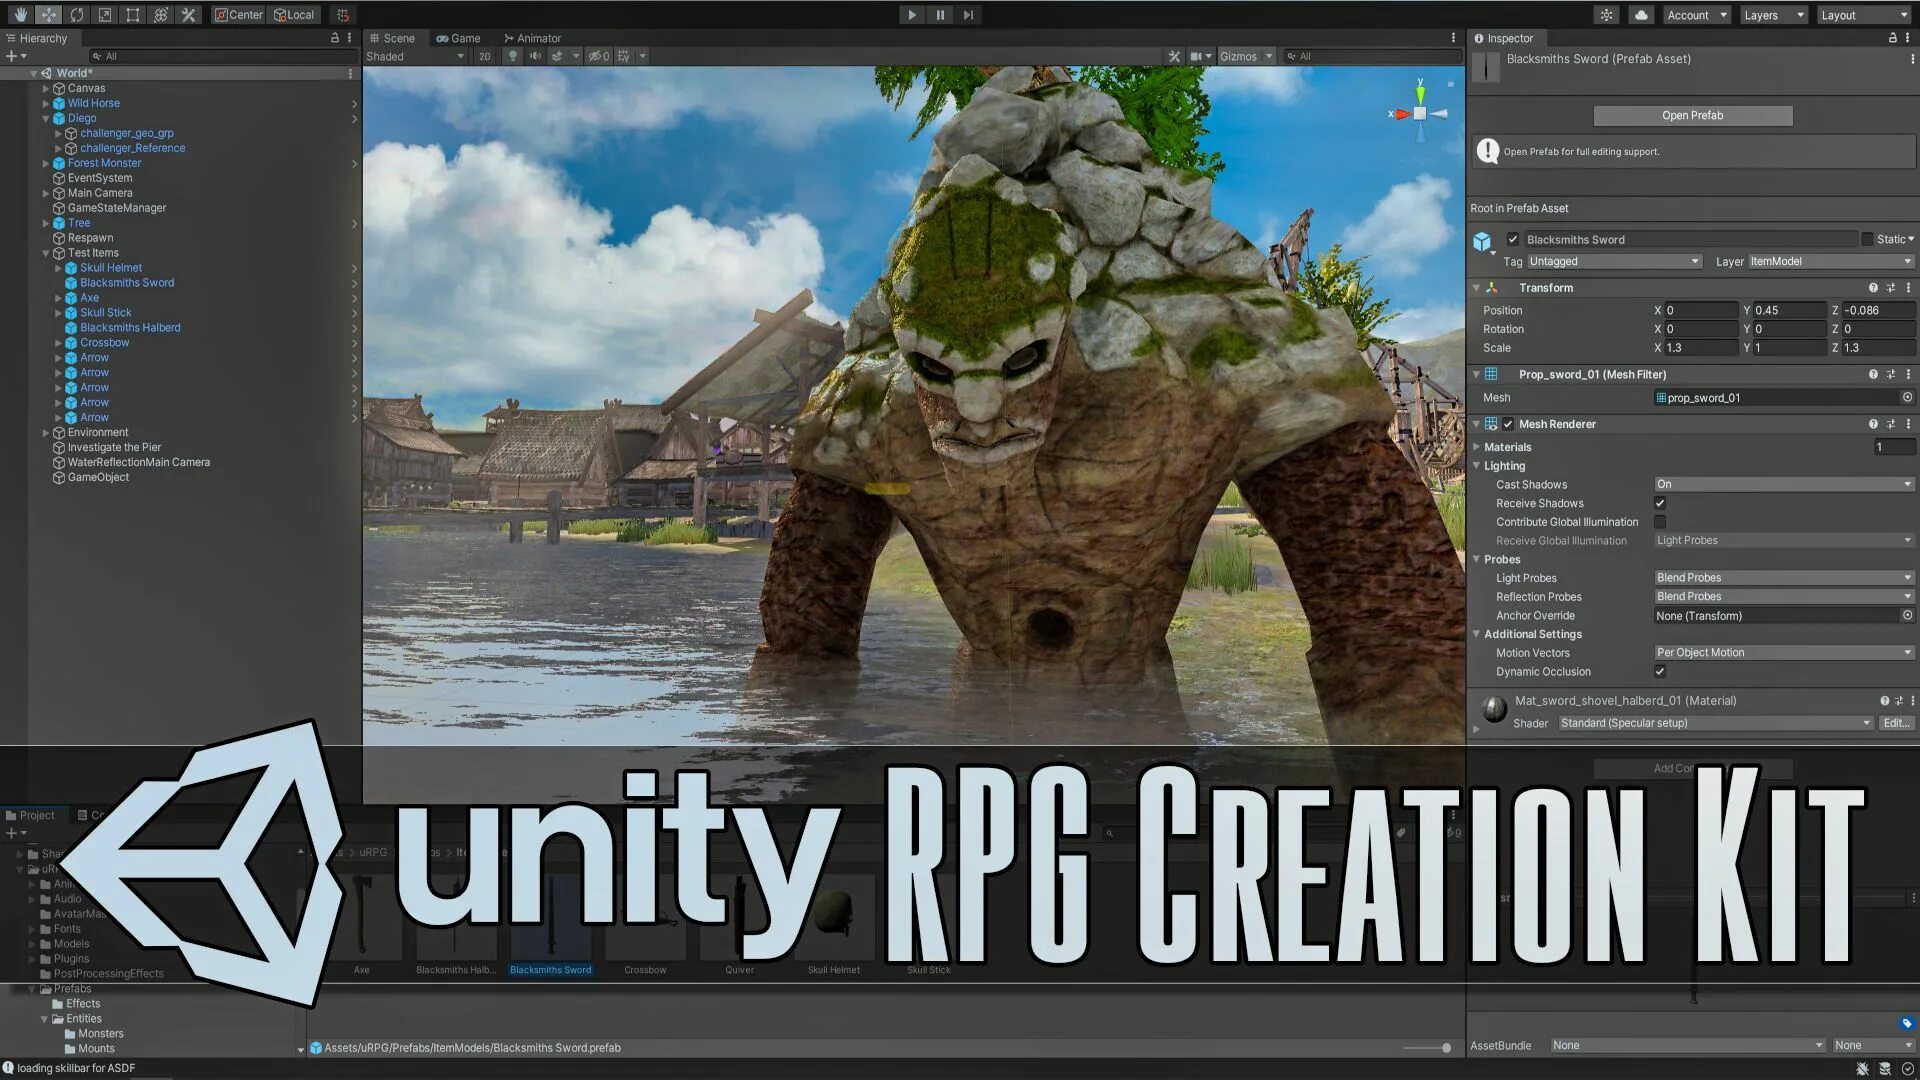Select the Rotate tool

pyautogui.click(x=77, y=15)
